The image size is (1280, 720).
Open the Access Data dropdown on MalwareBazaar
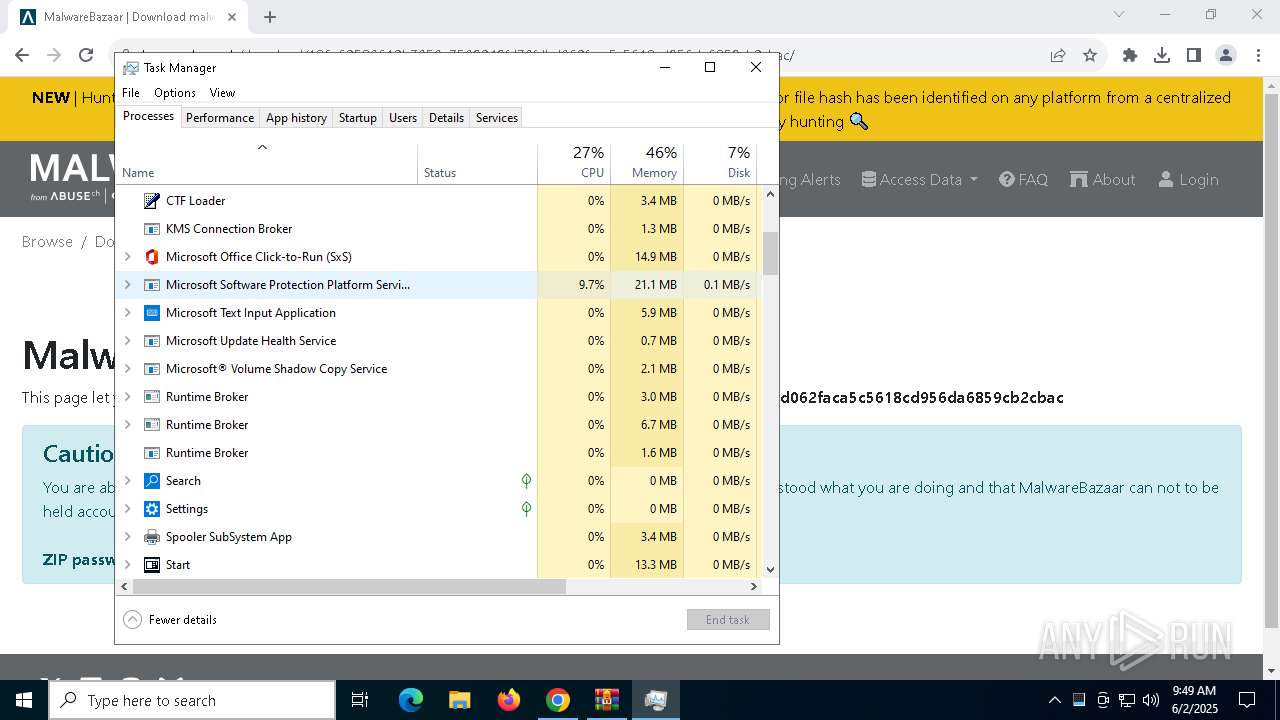click(x=920, y=180)
